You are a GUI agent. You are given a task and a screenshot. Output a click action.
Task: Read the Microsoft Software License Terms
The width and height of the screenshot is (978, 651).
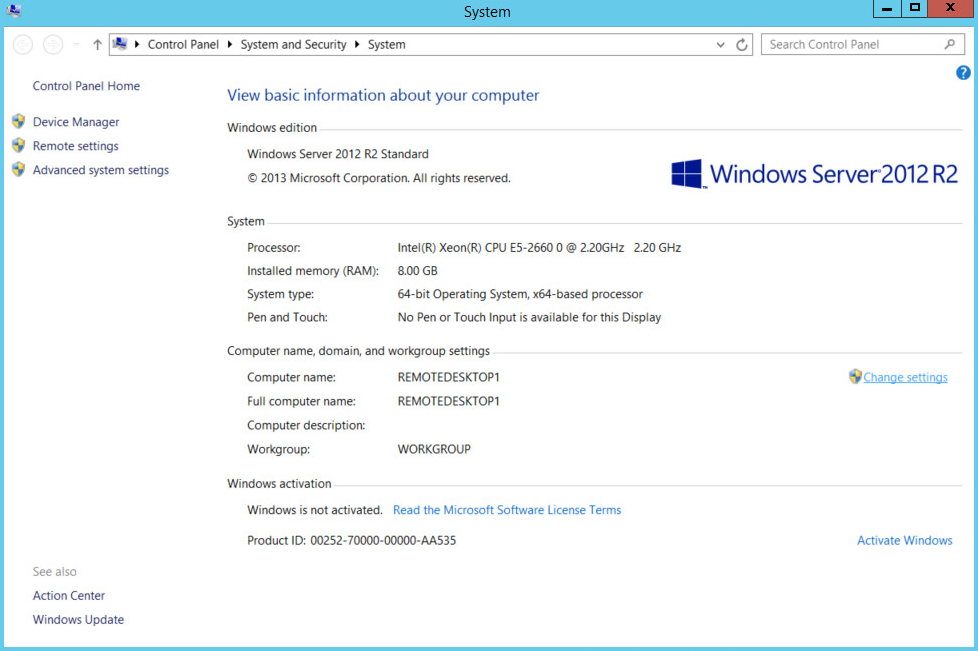(506, 510)
